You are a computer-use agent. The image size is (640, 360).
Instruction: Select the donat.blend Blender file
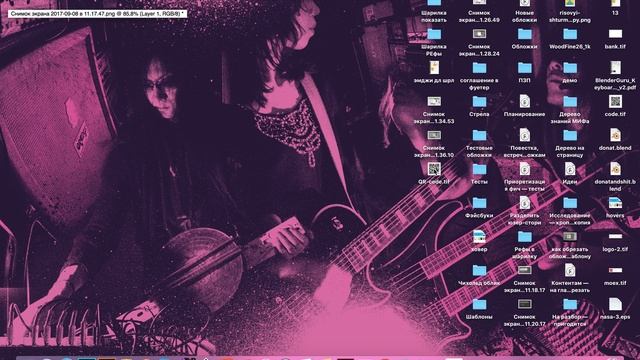pos(615,135)
